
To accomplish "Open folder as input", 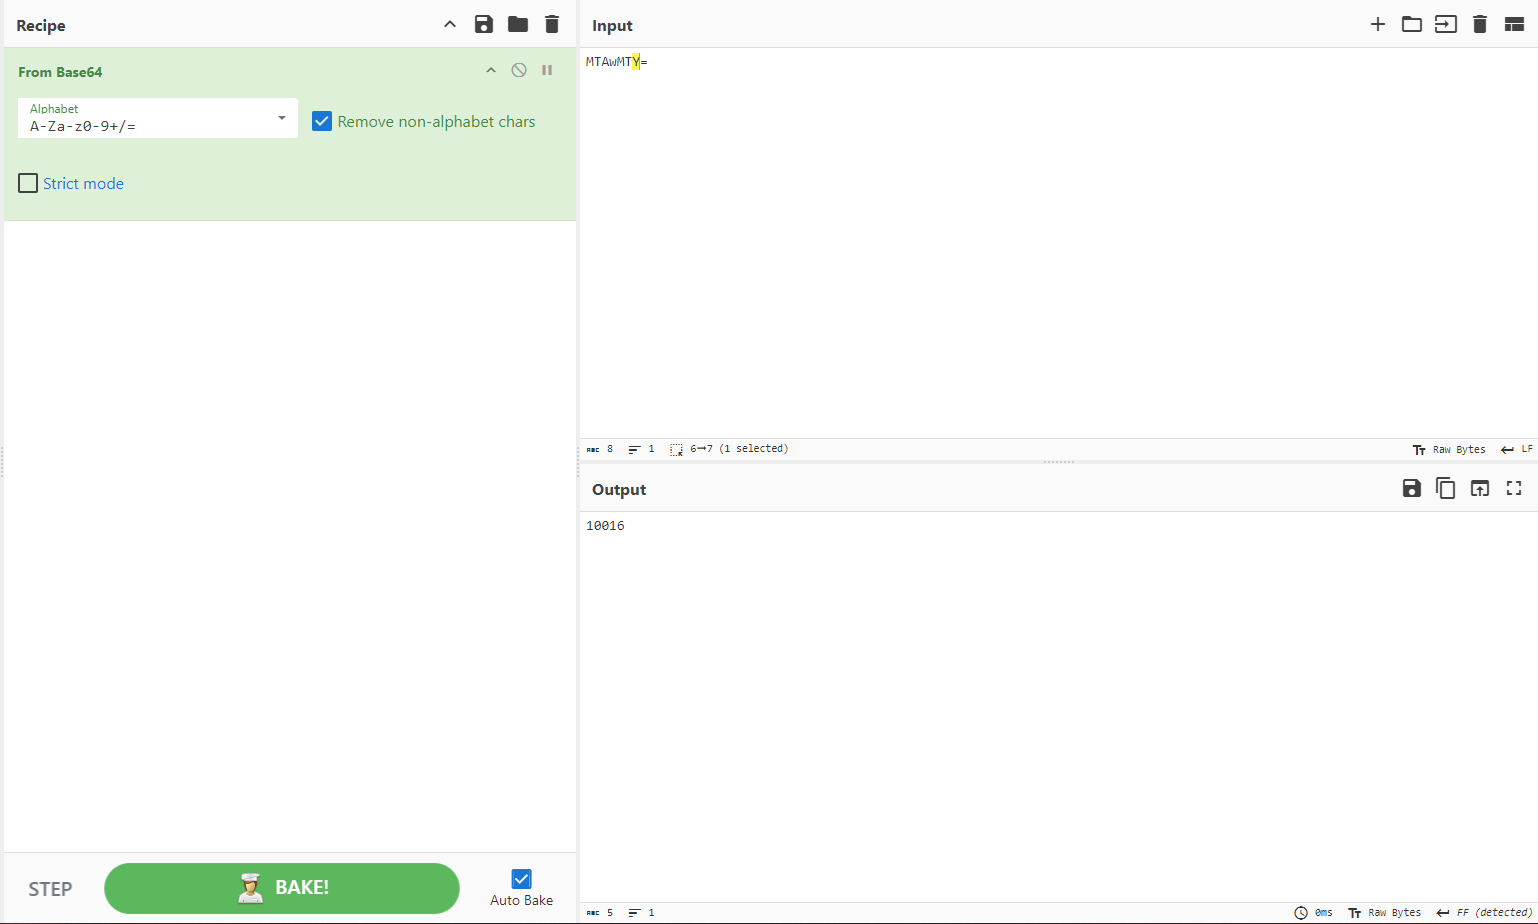I will [x=1412, y=25].
